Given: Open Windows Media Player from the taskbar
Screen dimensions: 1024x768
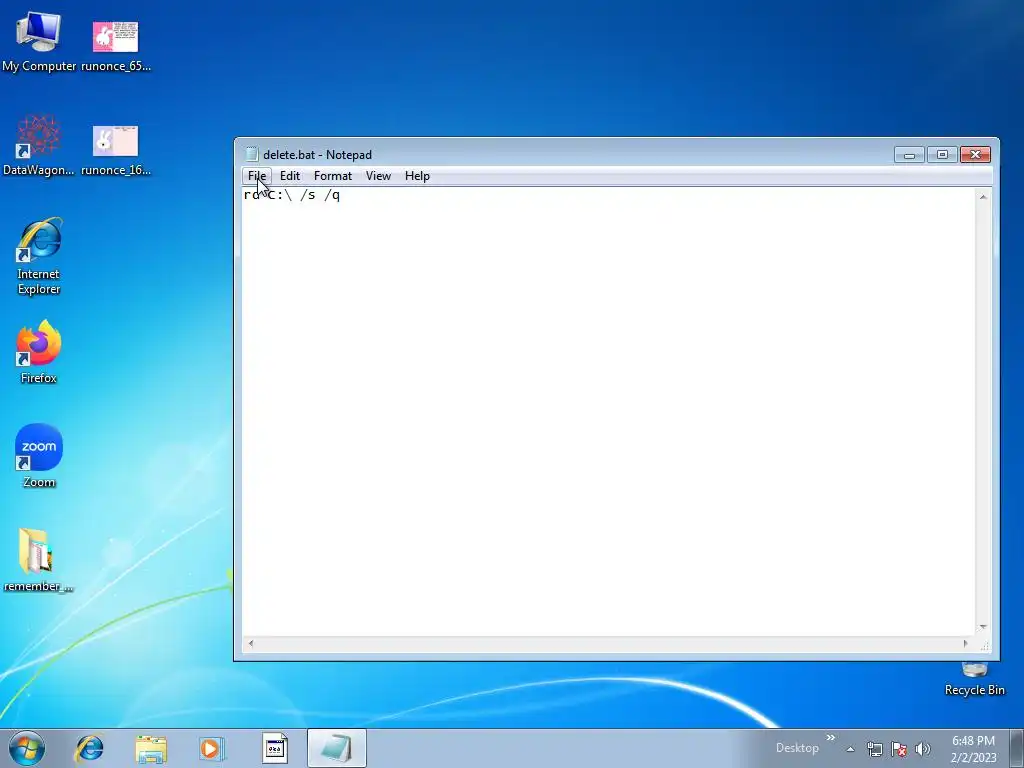Looking at the screenshot, I should point(211,748).
